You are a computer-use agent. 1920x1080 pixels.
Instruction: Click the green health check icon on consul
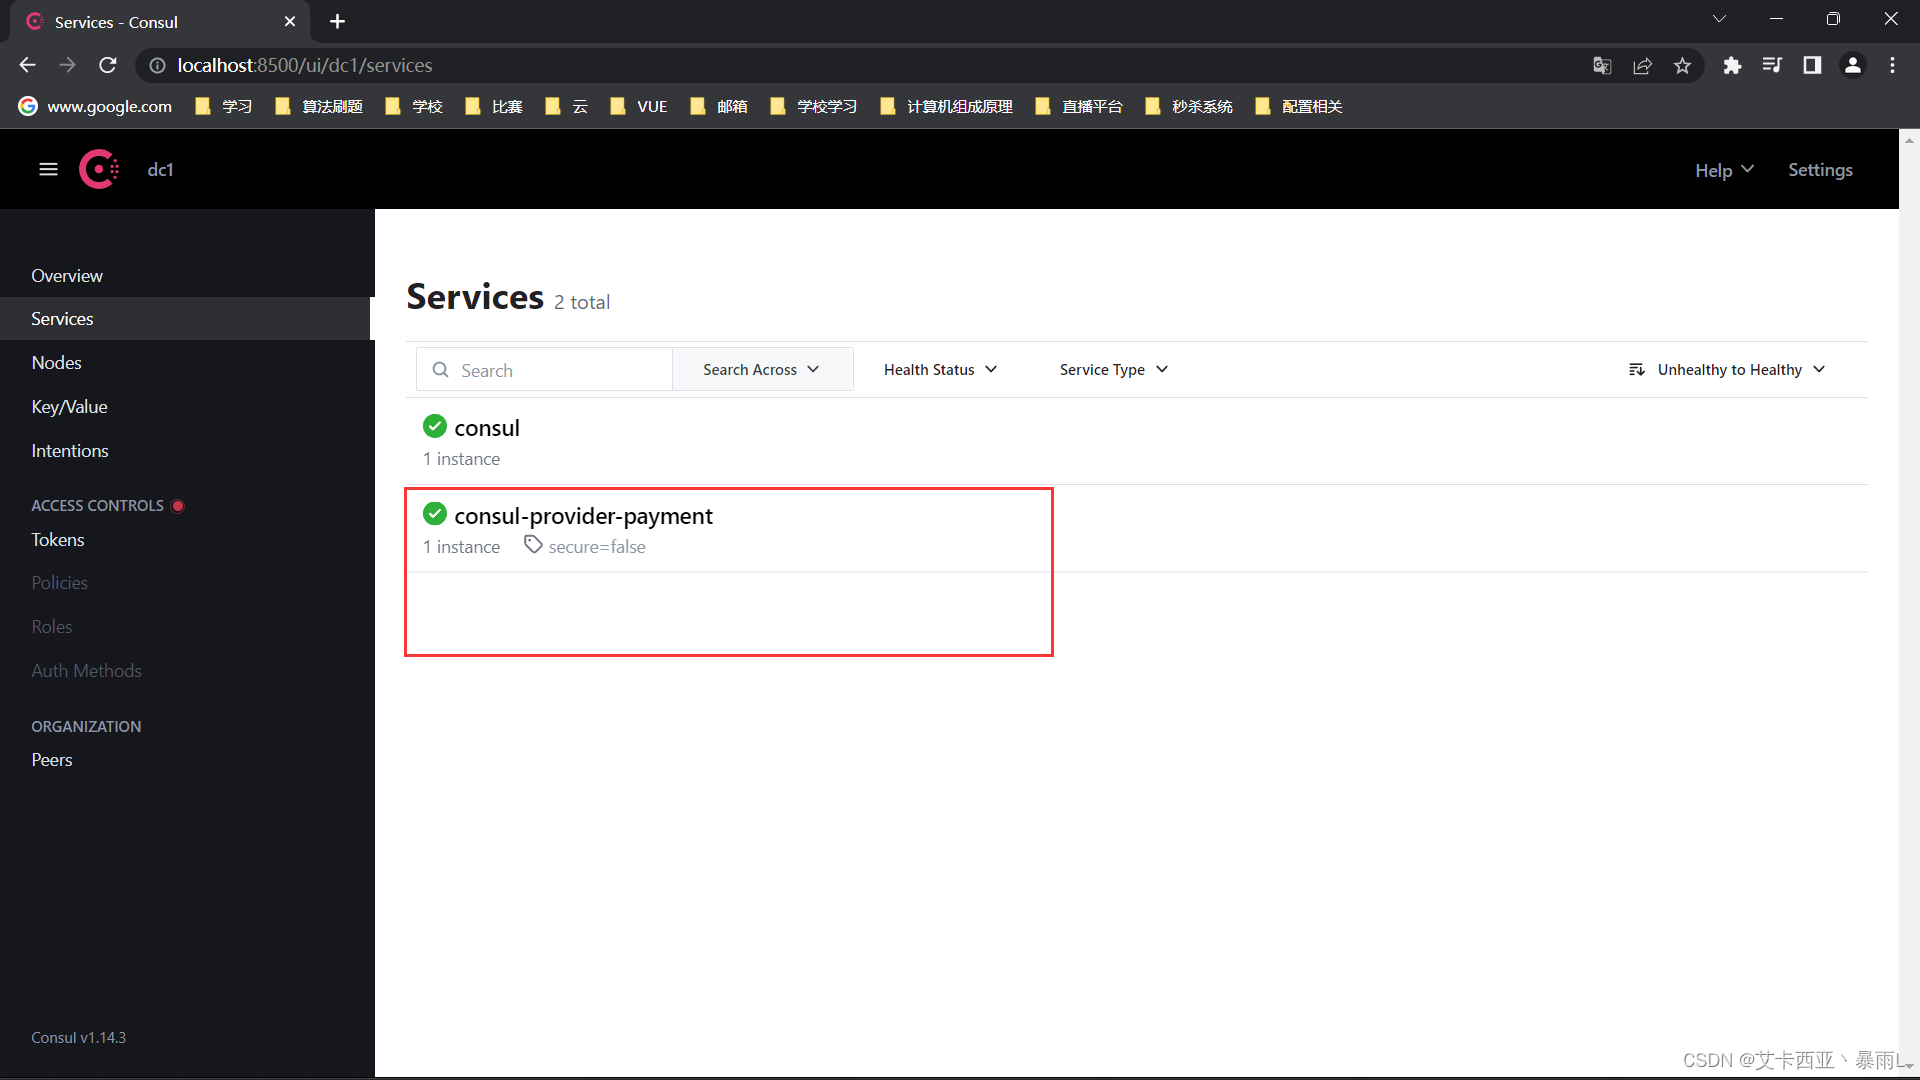click(x=433, y=426)
